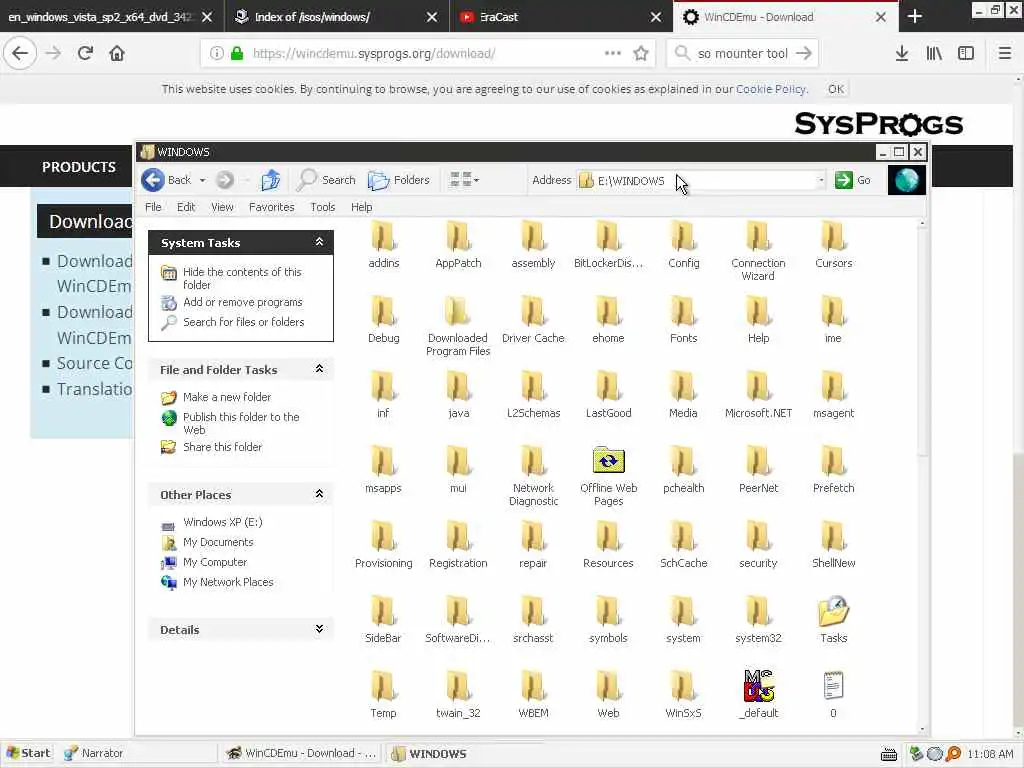The width and height of the screenshot is (1024, 768).
Task: Select the assembly folder icon
Action: click(x=534, y=237)
